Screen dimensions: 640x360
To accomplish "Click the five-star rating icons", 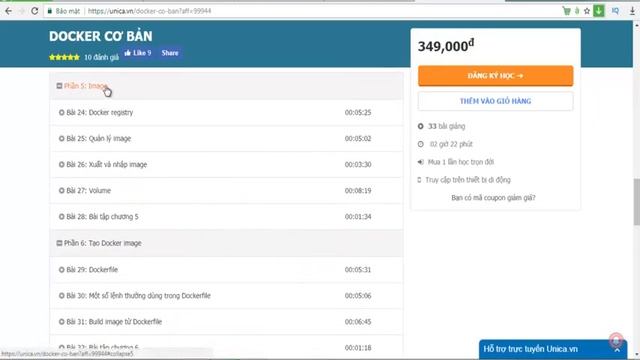I will (x=64, y=57).
